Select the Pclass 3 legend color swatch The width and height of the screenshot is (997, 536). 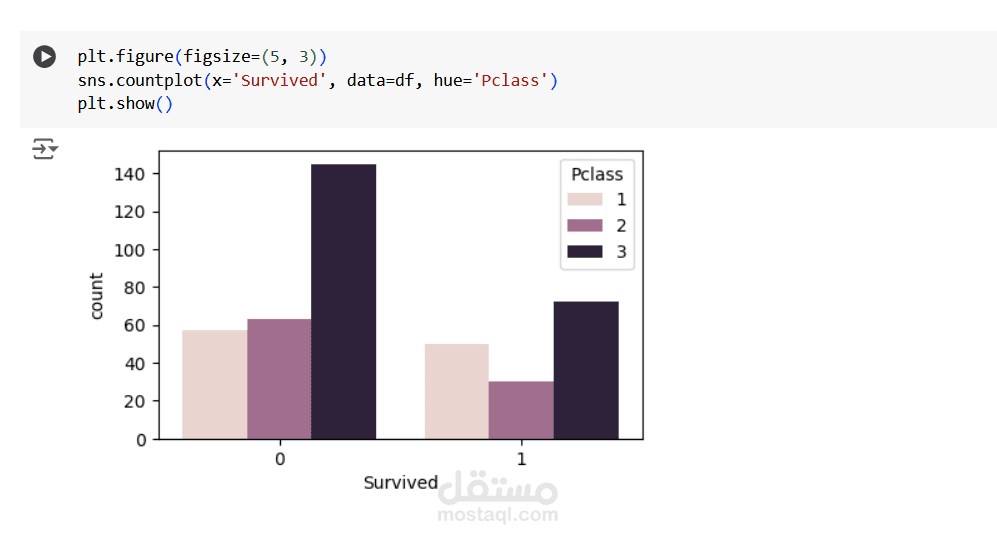[x=585, y=252]
